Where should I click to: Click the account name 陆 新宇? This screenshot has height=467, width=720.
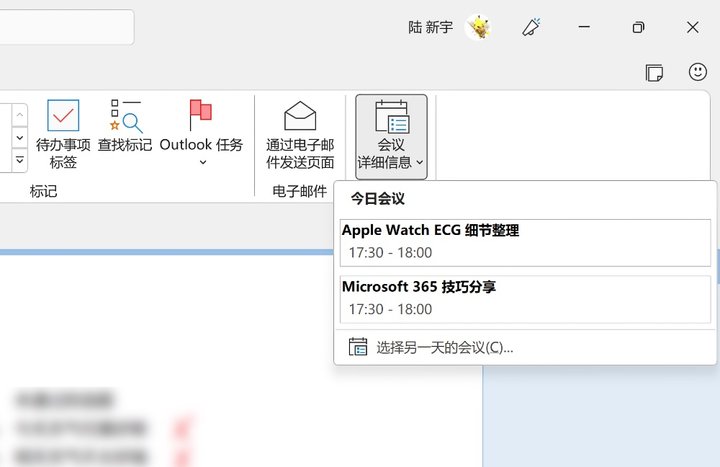tap(430, 27)
